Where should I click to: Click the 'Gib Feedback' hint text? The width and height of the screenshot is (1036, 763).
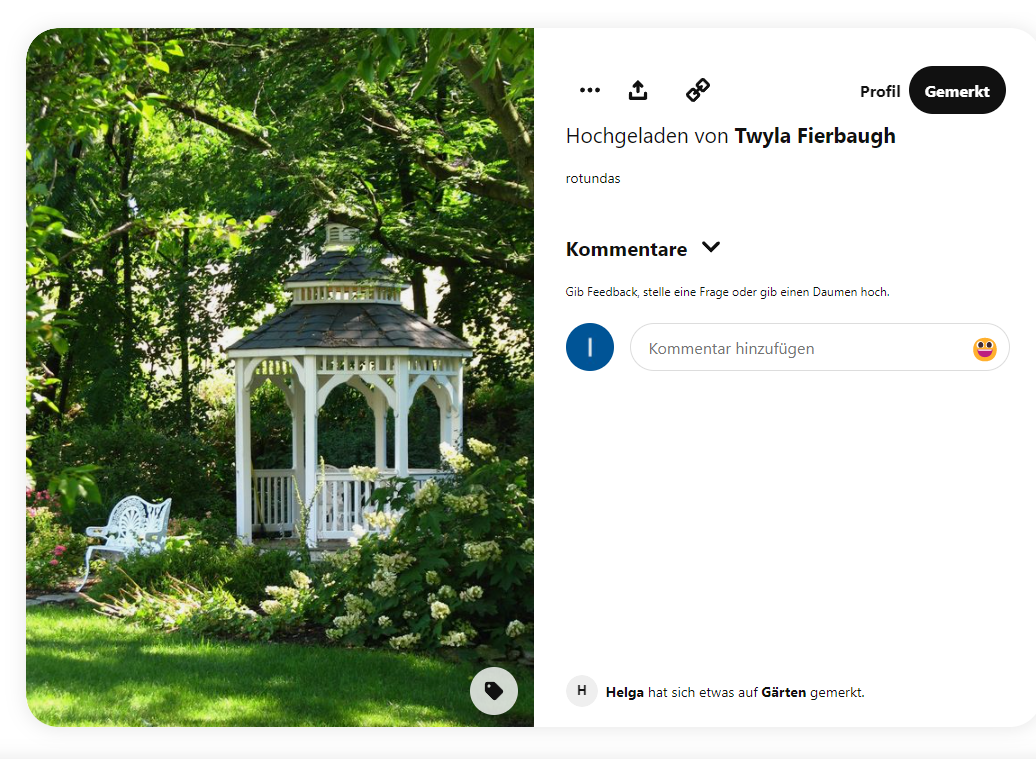click(x=727, y=292)
